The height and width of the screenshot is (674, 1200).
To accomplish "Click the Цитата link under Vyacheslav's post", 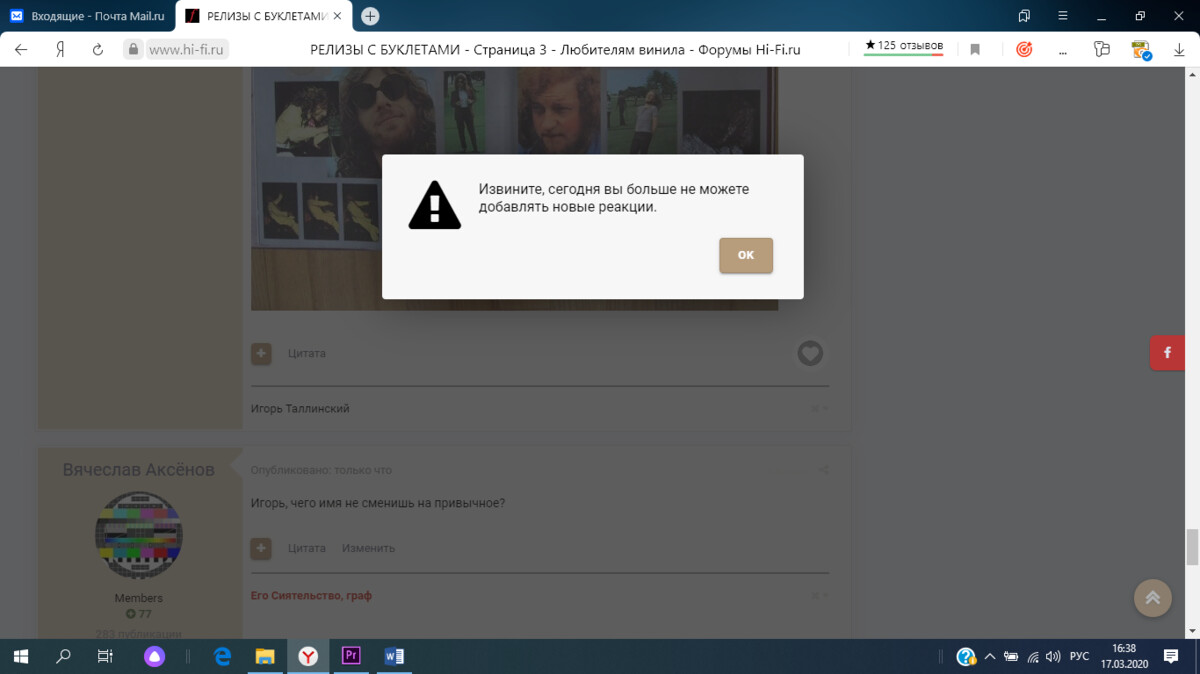I will [307, 548].
